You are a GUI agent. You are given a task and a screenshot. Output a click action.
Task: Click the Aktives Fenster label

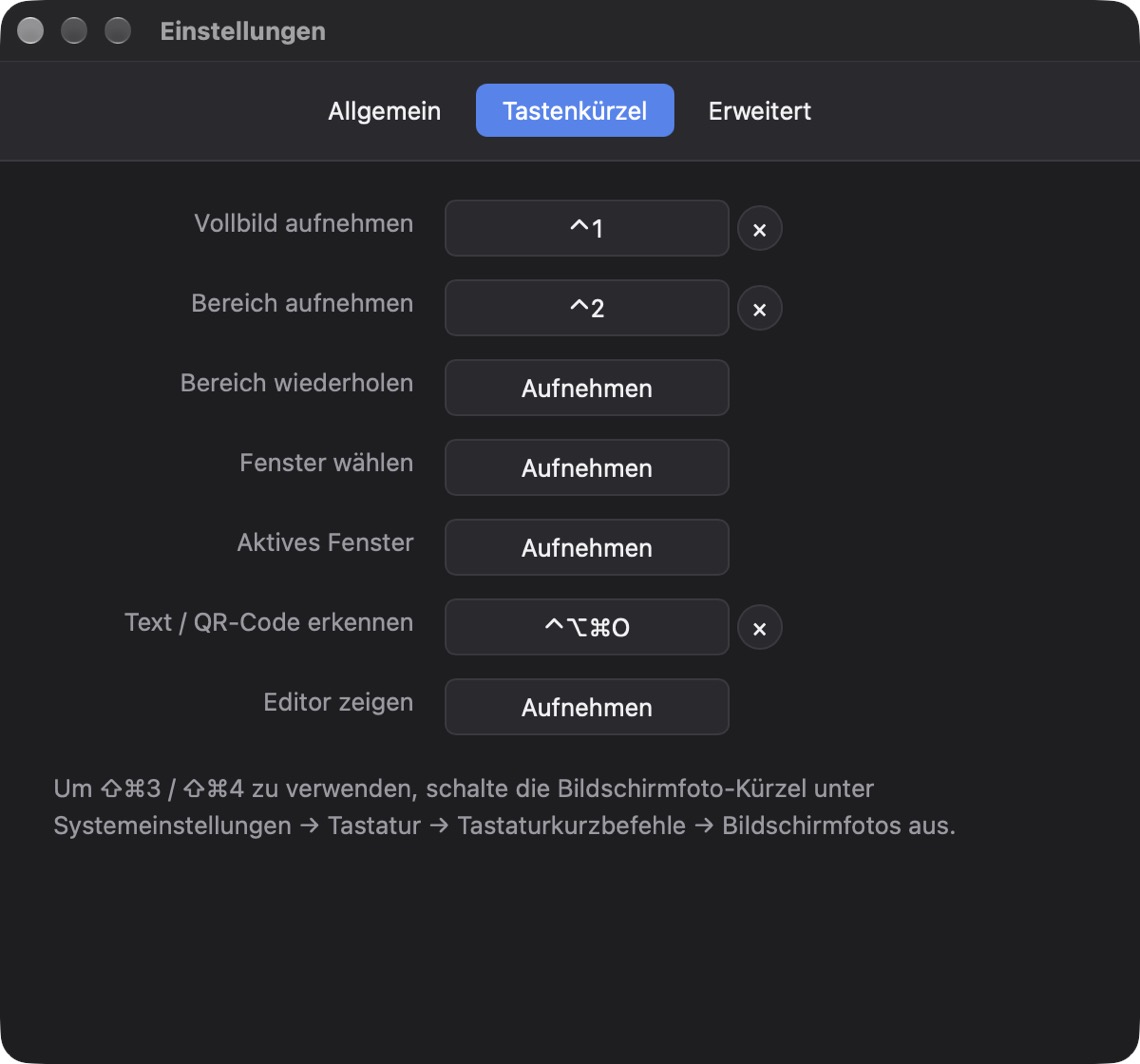[325, 543]
